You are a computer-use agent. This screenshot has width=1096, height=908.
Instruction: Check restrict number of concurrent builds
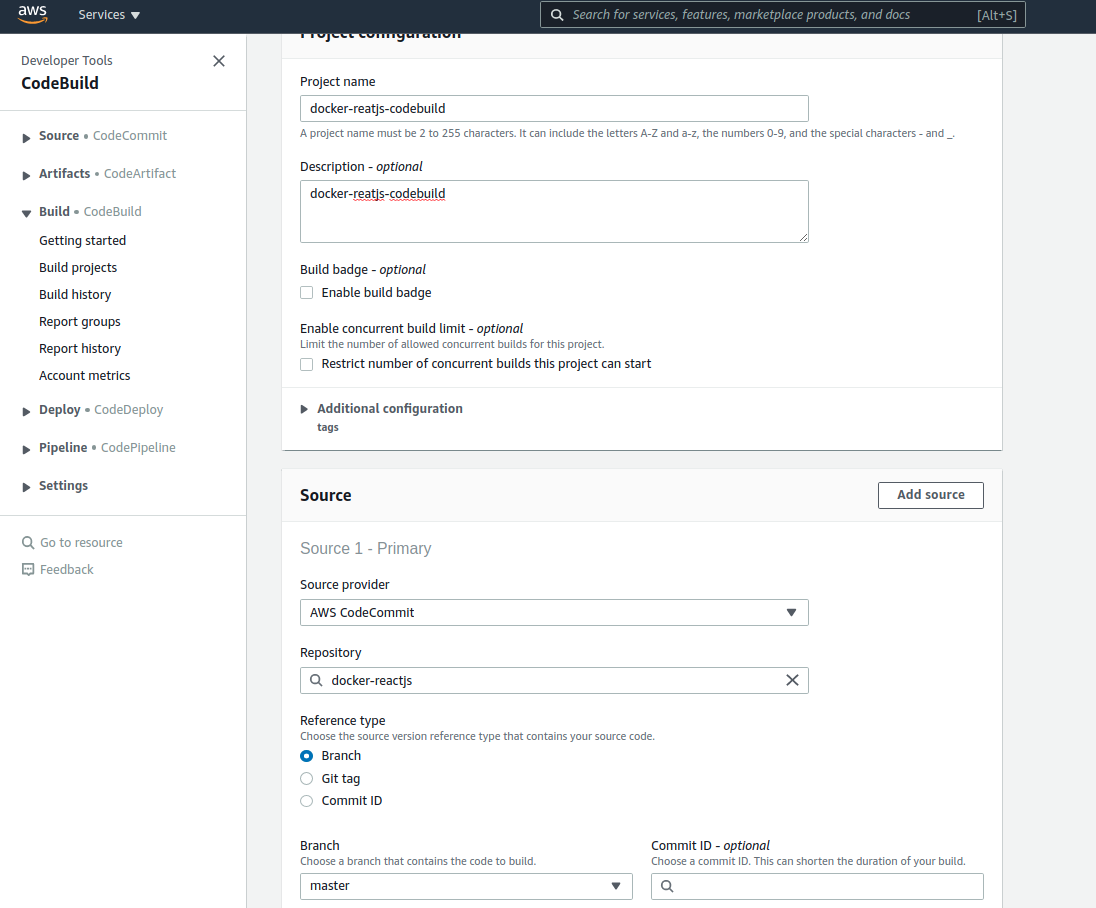point(306,364)
